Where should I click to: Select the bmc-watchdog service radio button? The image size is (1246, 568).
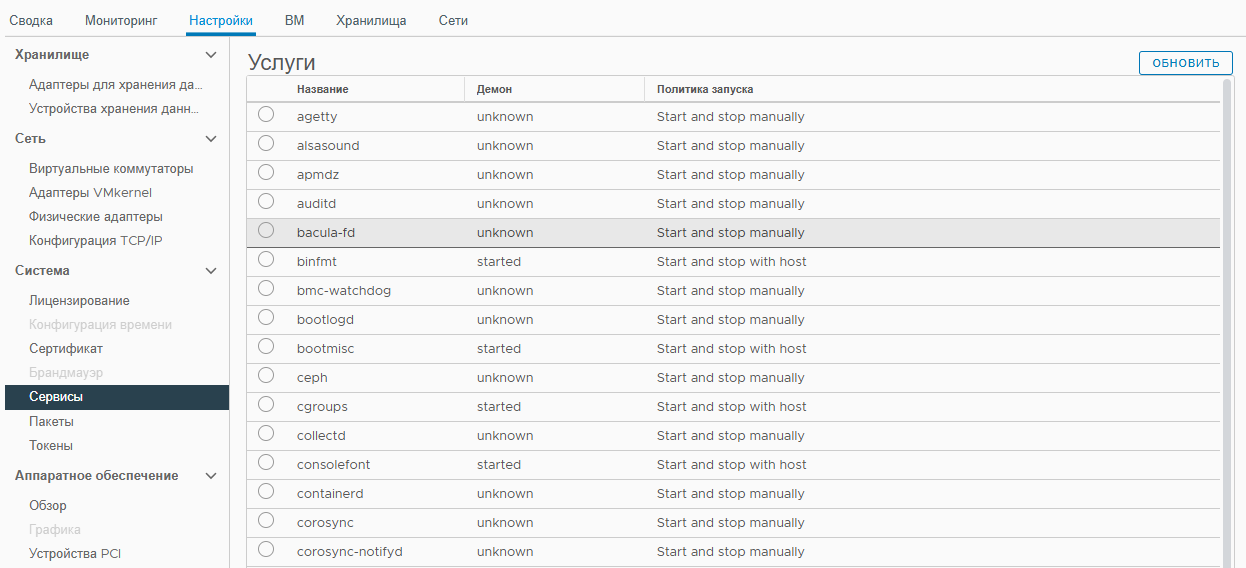(266, 288)
